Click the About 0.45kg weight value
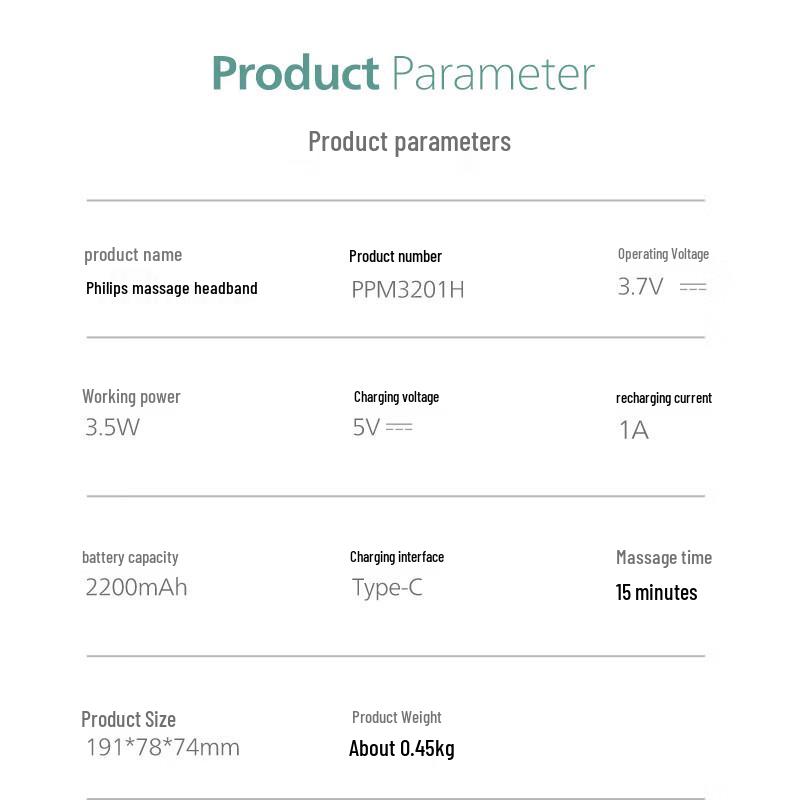Screen dimensions: 800x800 402,749
